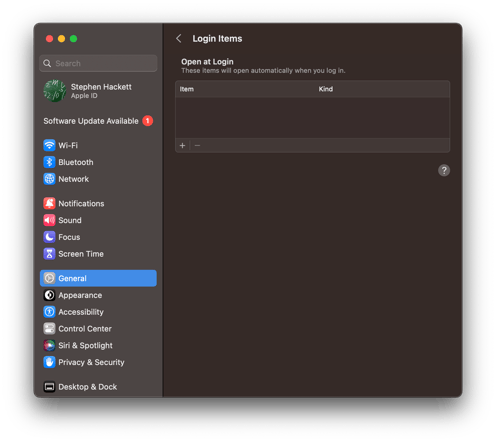Click the red update badge showing 1

148,121
